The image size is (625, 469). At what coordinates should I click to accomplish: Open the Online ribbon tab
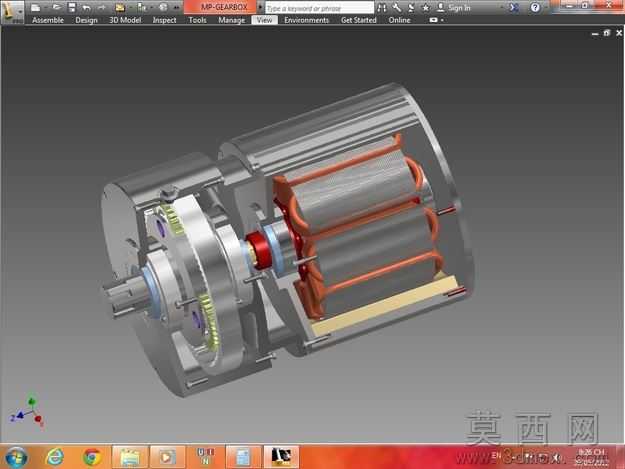tap(399, 20)
